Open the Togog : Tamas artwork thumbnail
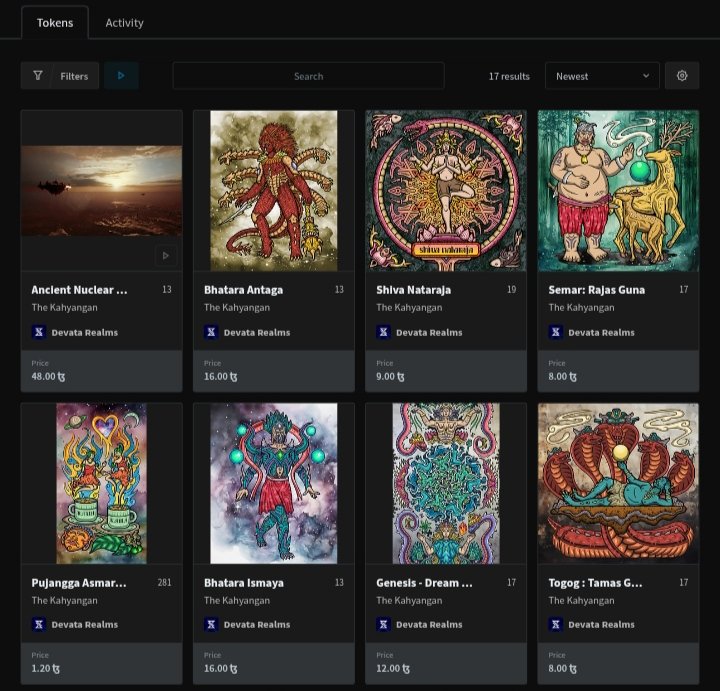 coord(619,483)
